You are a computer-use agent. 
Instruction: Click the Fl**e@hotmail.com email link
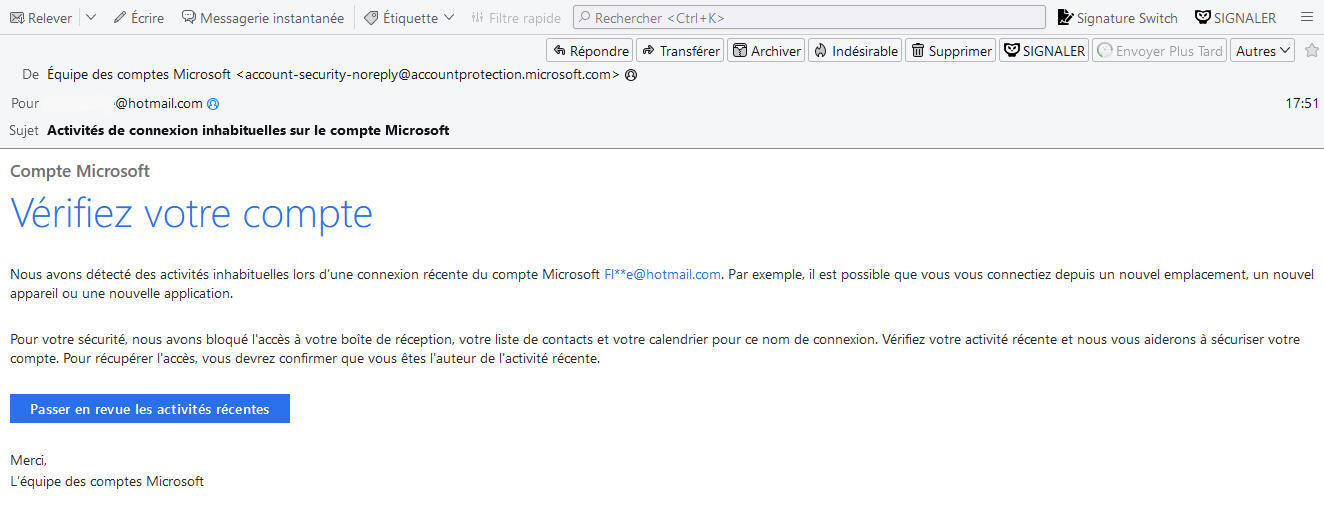point(662,275)
